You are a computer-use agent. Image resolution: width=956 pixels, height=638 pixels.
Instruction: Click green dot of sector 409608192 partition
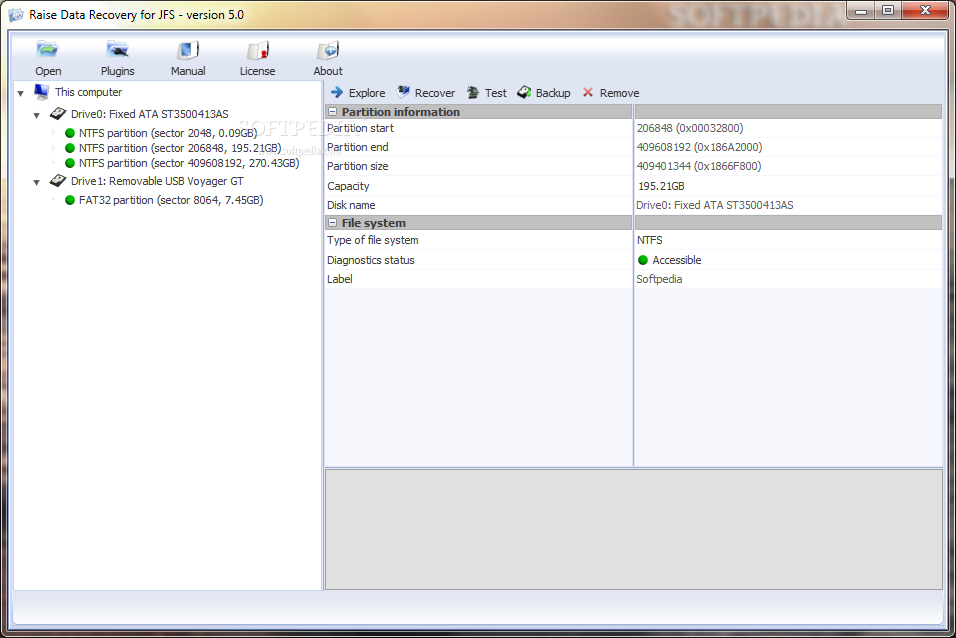point(70,163)
